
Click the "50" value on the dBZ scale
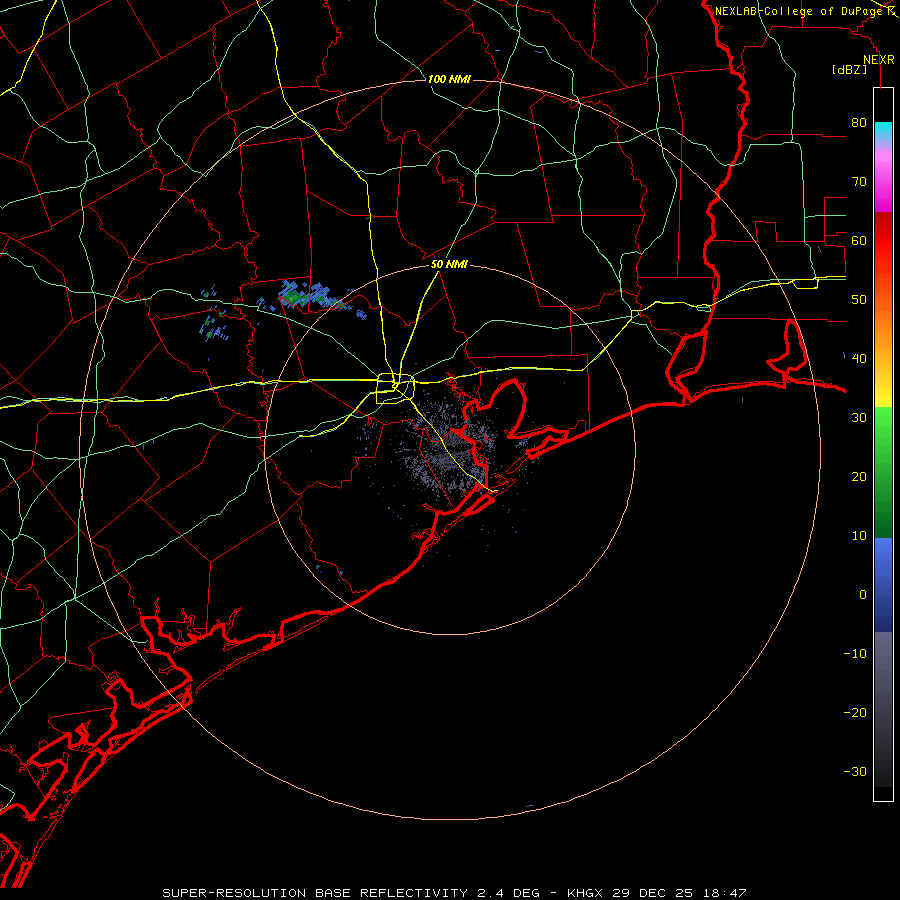[x=859, y=300]
